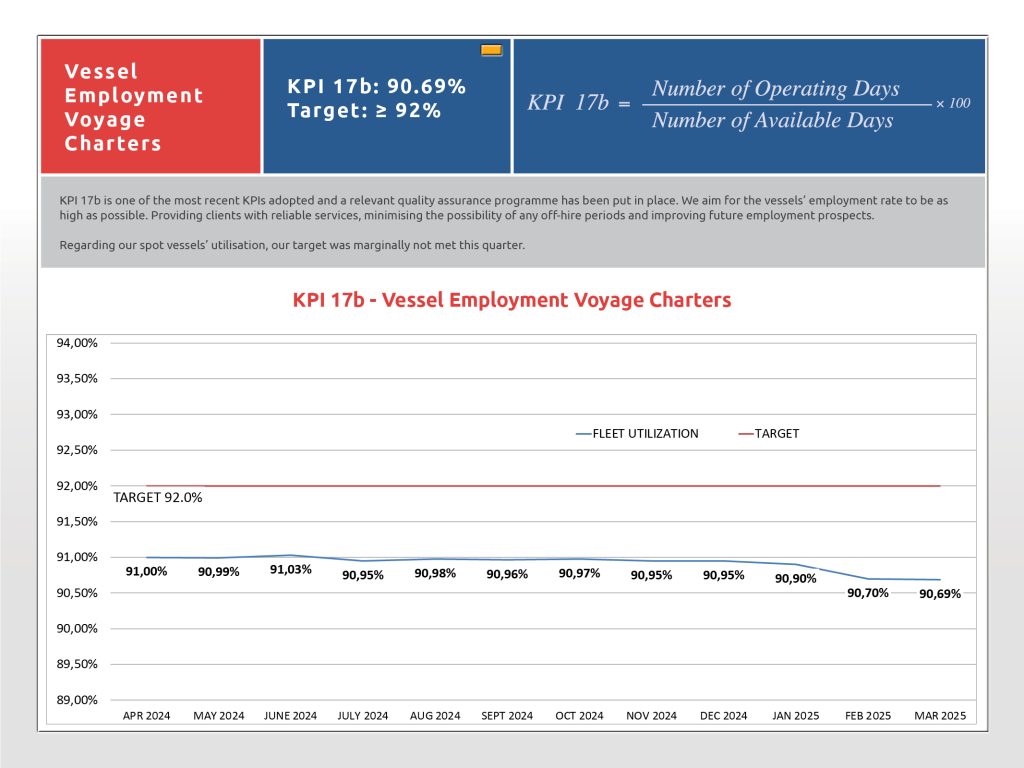The image size is (1024, 768).
Task: Click the 92,00% y-axis value
Action: click(x=77, y=486)
